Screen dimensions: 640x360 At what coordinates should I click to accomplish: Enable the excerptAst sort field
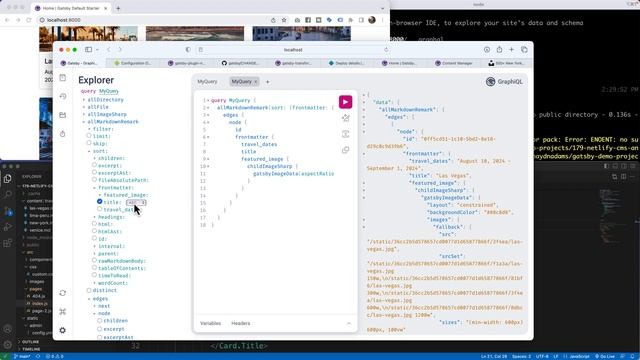click(94, 172)
